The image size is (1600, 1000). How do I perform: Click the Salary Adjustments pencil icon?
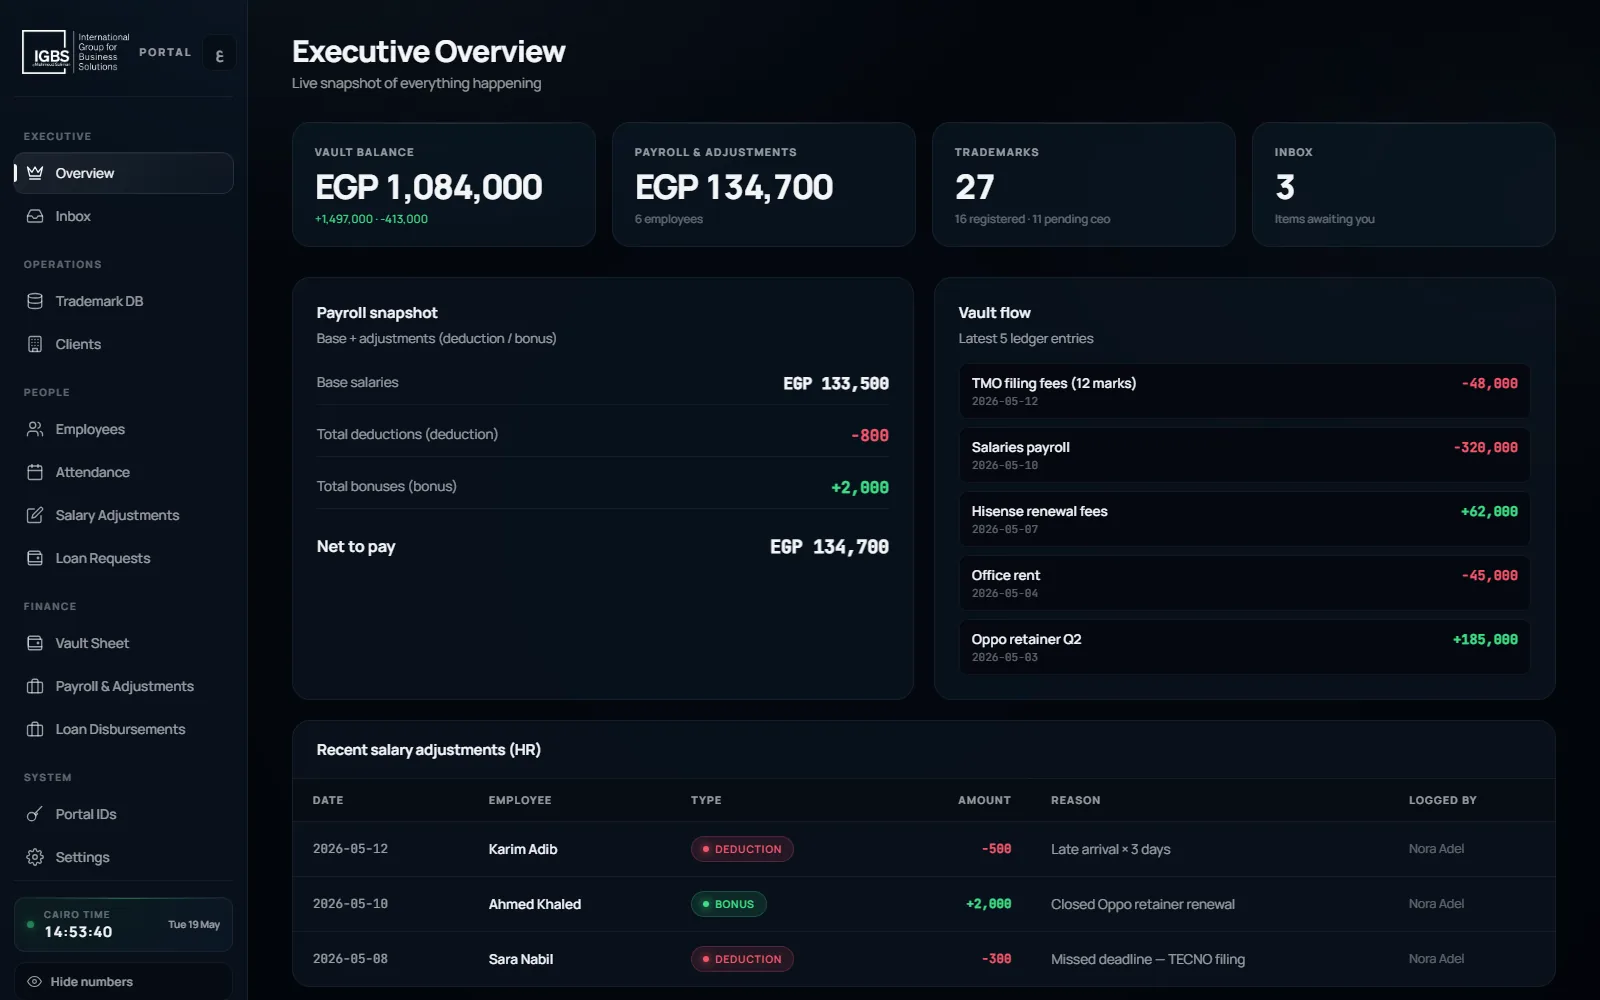[35, 515]
